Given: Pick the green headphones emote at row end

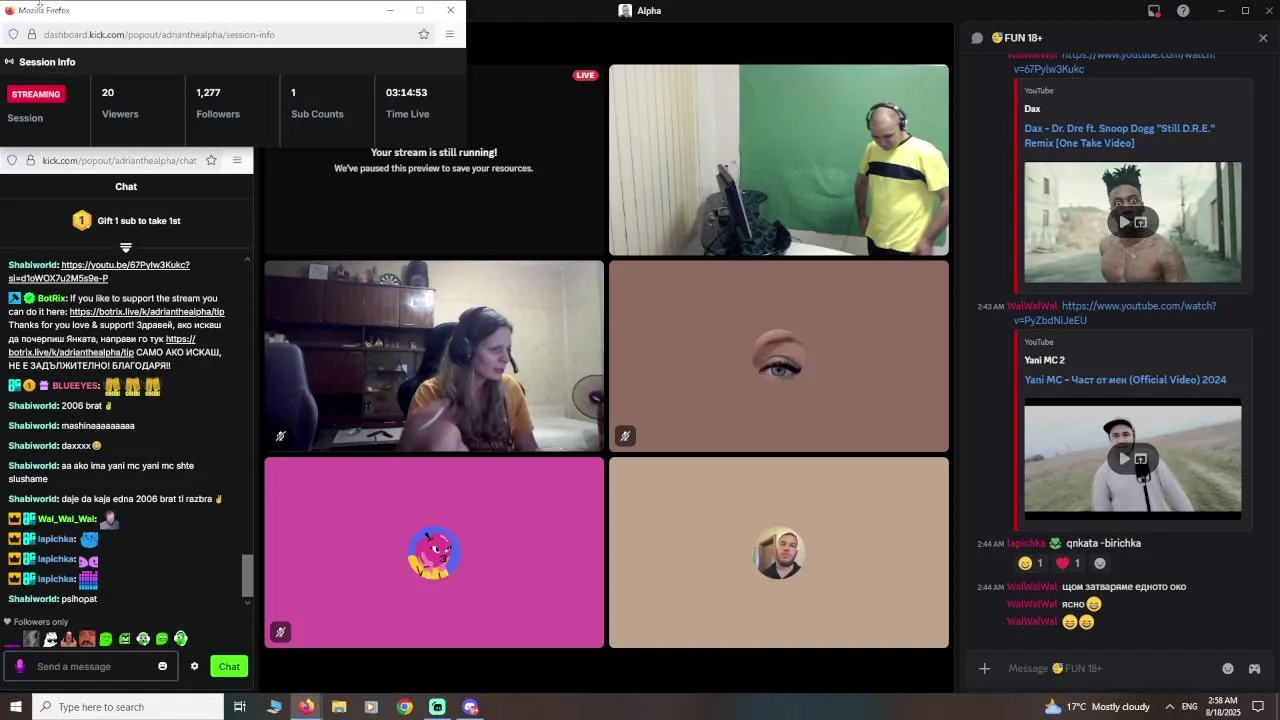Looking at the screenshot, I should tap(181, 638).
